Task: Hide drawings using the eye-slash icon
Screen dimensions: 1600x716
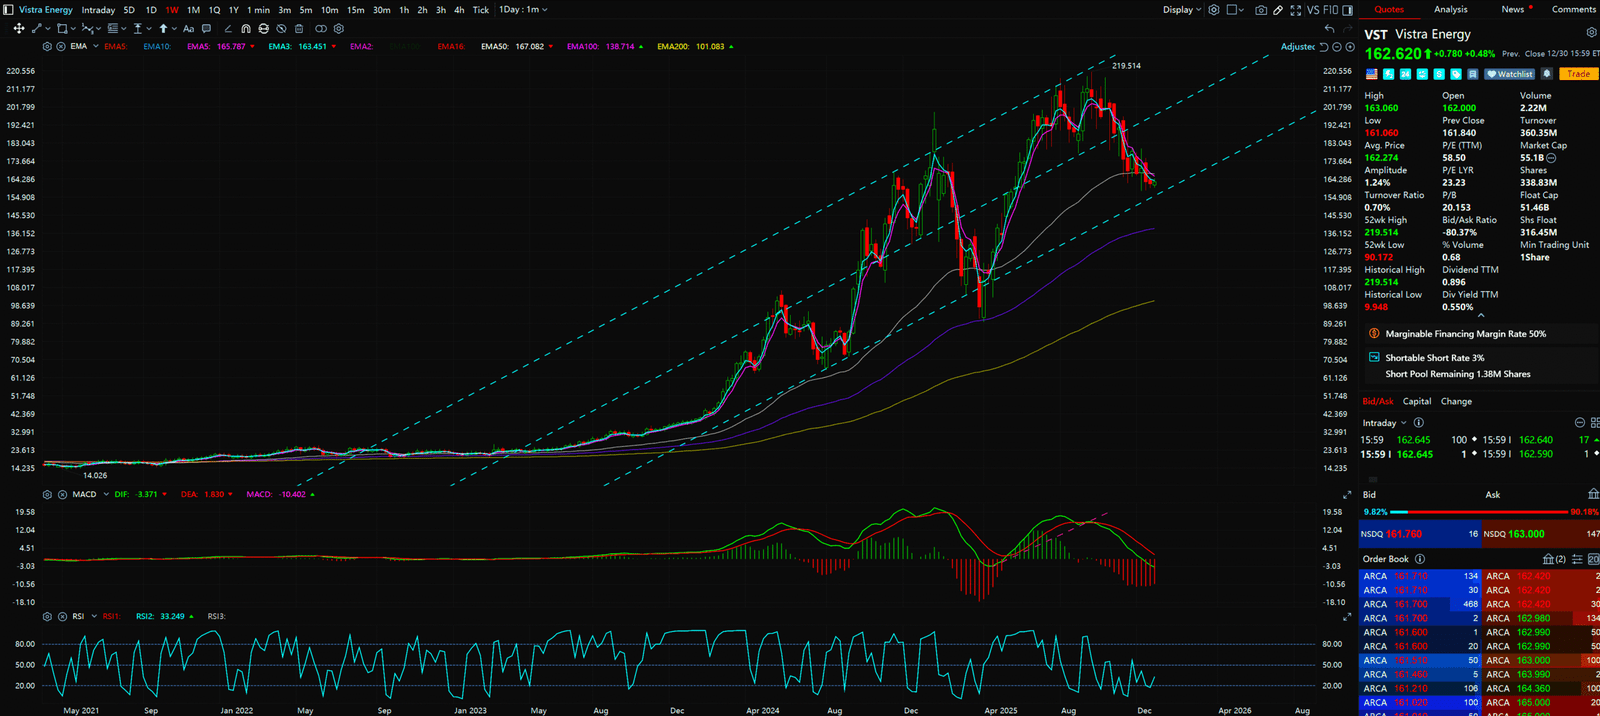Action: [x=281, y=29]
